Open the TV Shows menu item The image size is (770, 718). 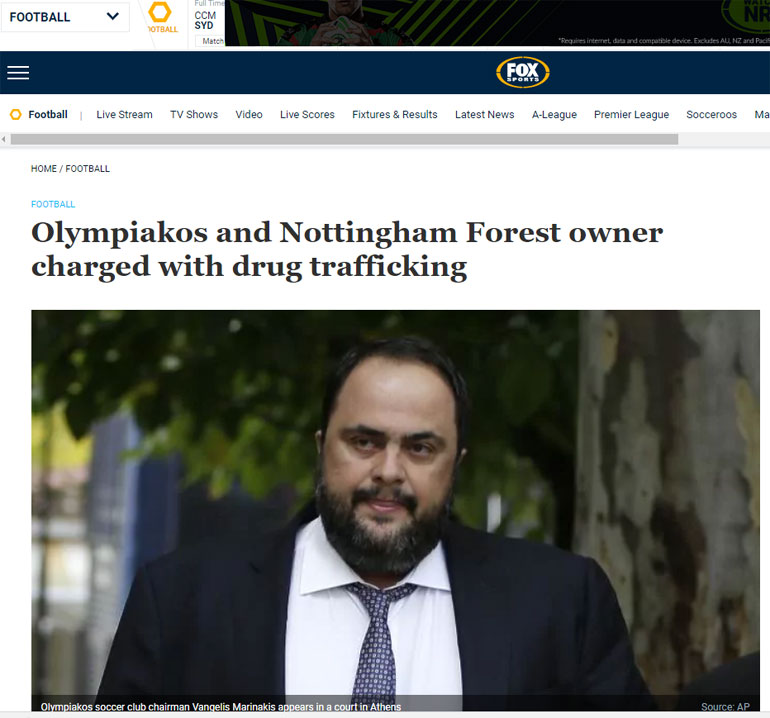[194, 114]
